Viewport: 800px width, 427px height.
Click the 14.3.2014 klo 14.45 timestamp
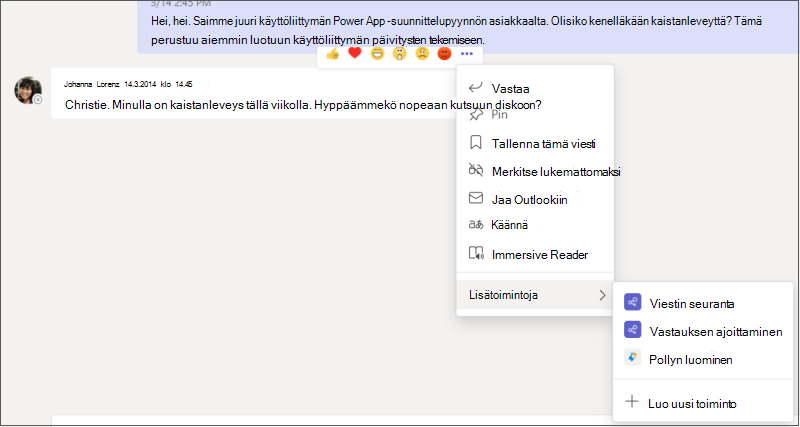(x=158, y=84)
